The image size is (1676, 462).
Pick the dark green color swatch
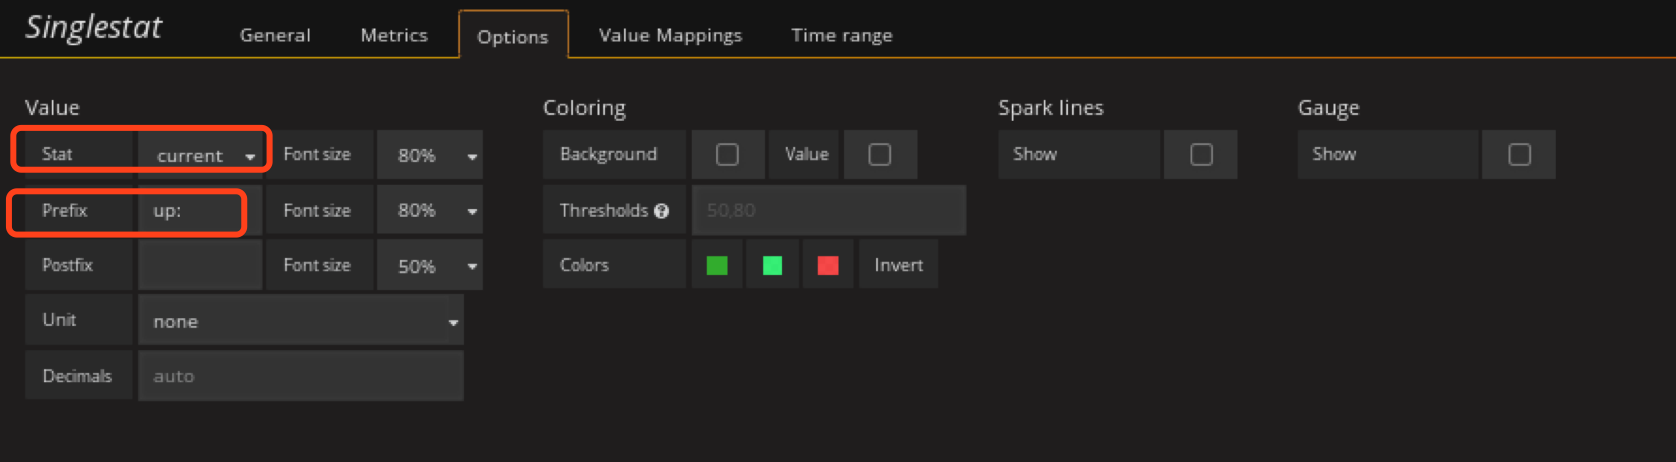coord(717,265)
